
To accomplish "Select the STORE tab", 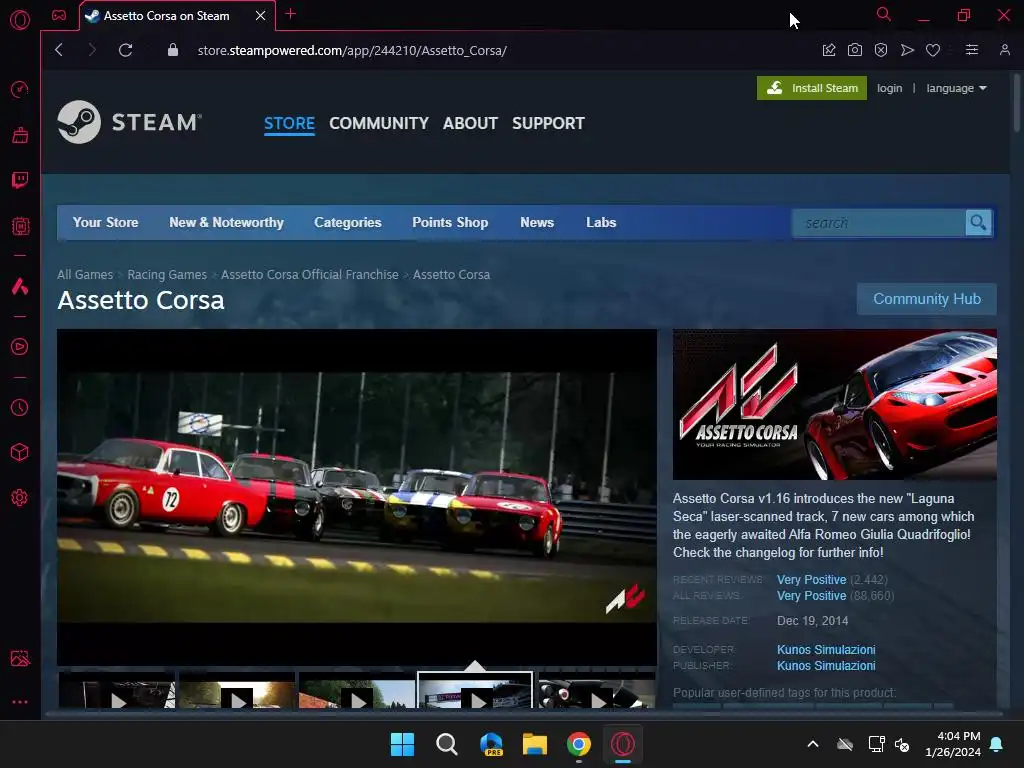I will [x=289, y=123].
